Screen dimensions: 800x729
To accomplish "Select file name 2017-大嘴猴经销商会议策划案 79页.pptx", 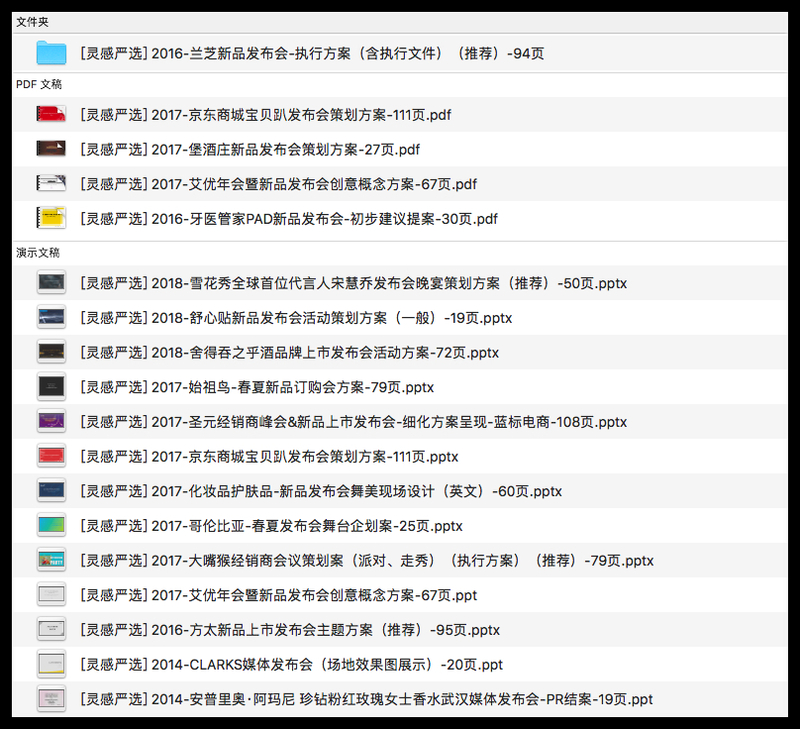I will pos(367,561).
